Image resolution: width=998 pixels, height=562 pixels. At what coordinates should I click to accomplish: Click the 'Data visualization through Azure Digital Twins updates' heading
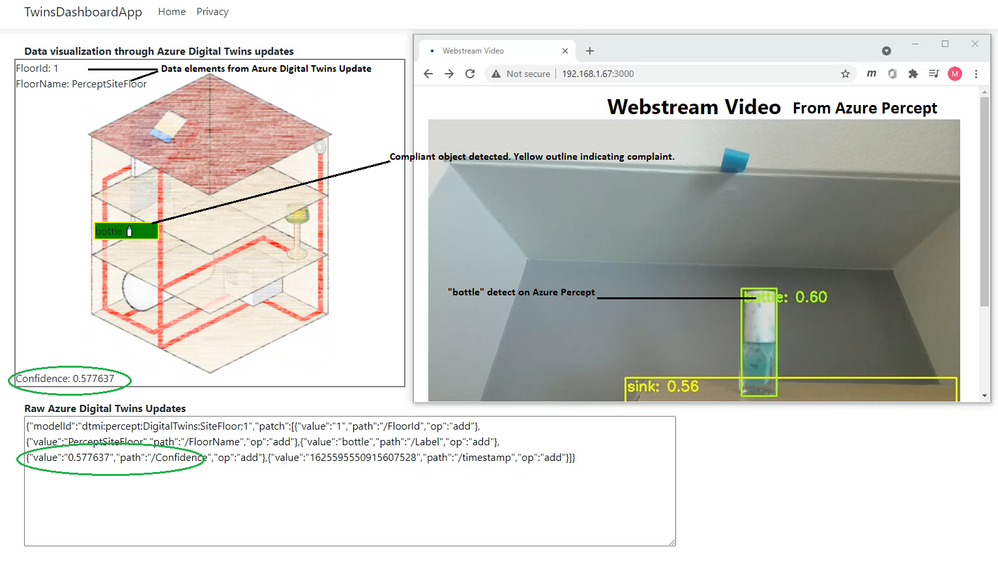tap(159, 52)
